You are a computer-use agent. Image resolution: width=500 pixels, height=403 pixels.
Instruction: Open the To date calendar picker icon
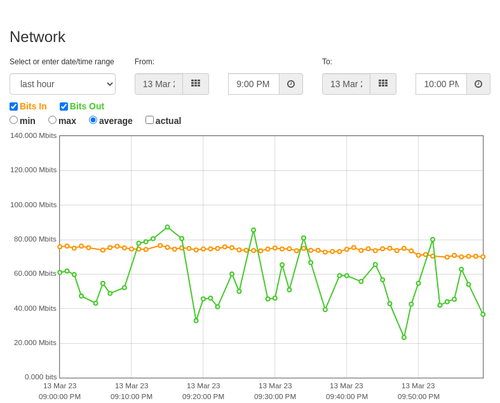tap(383, 84)
